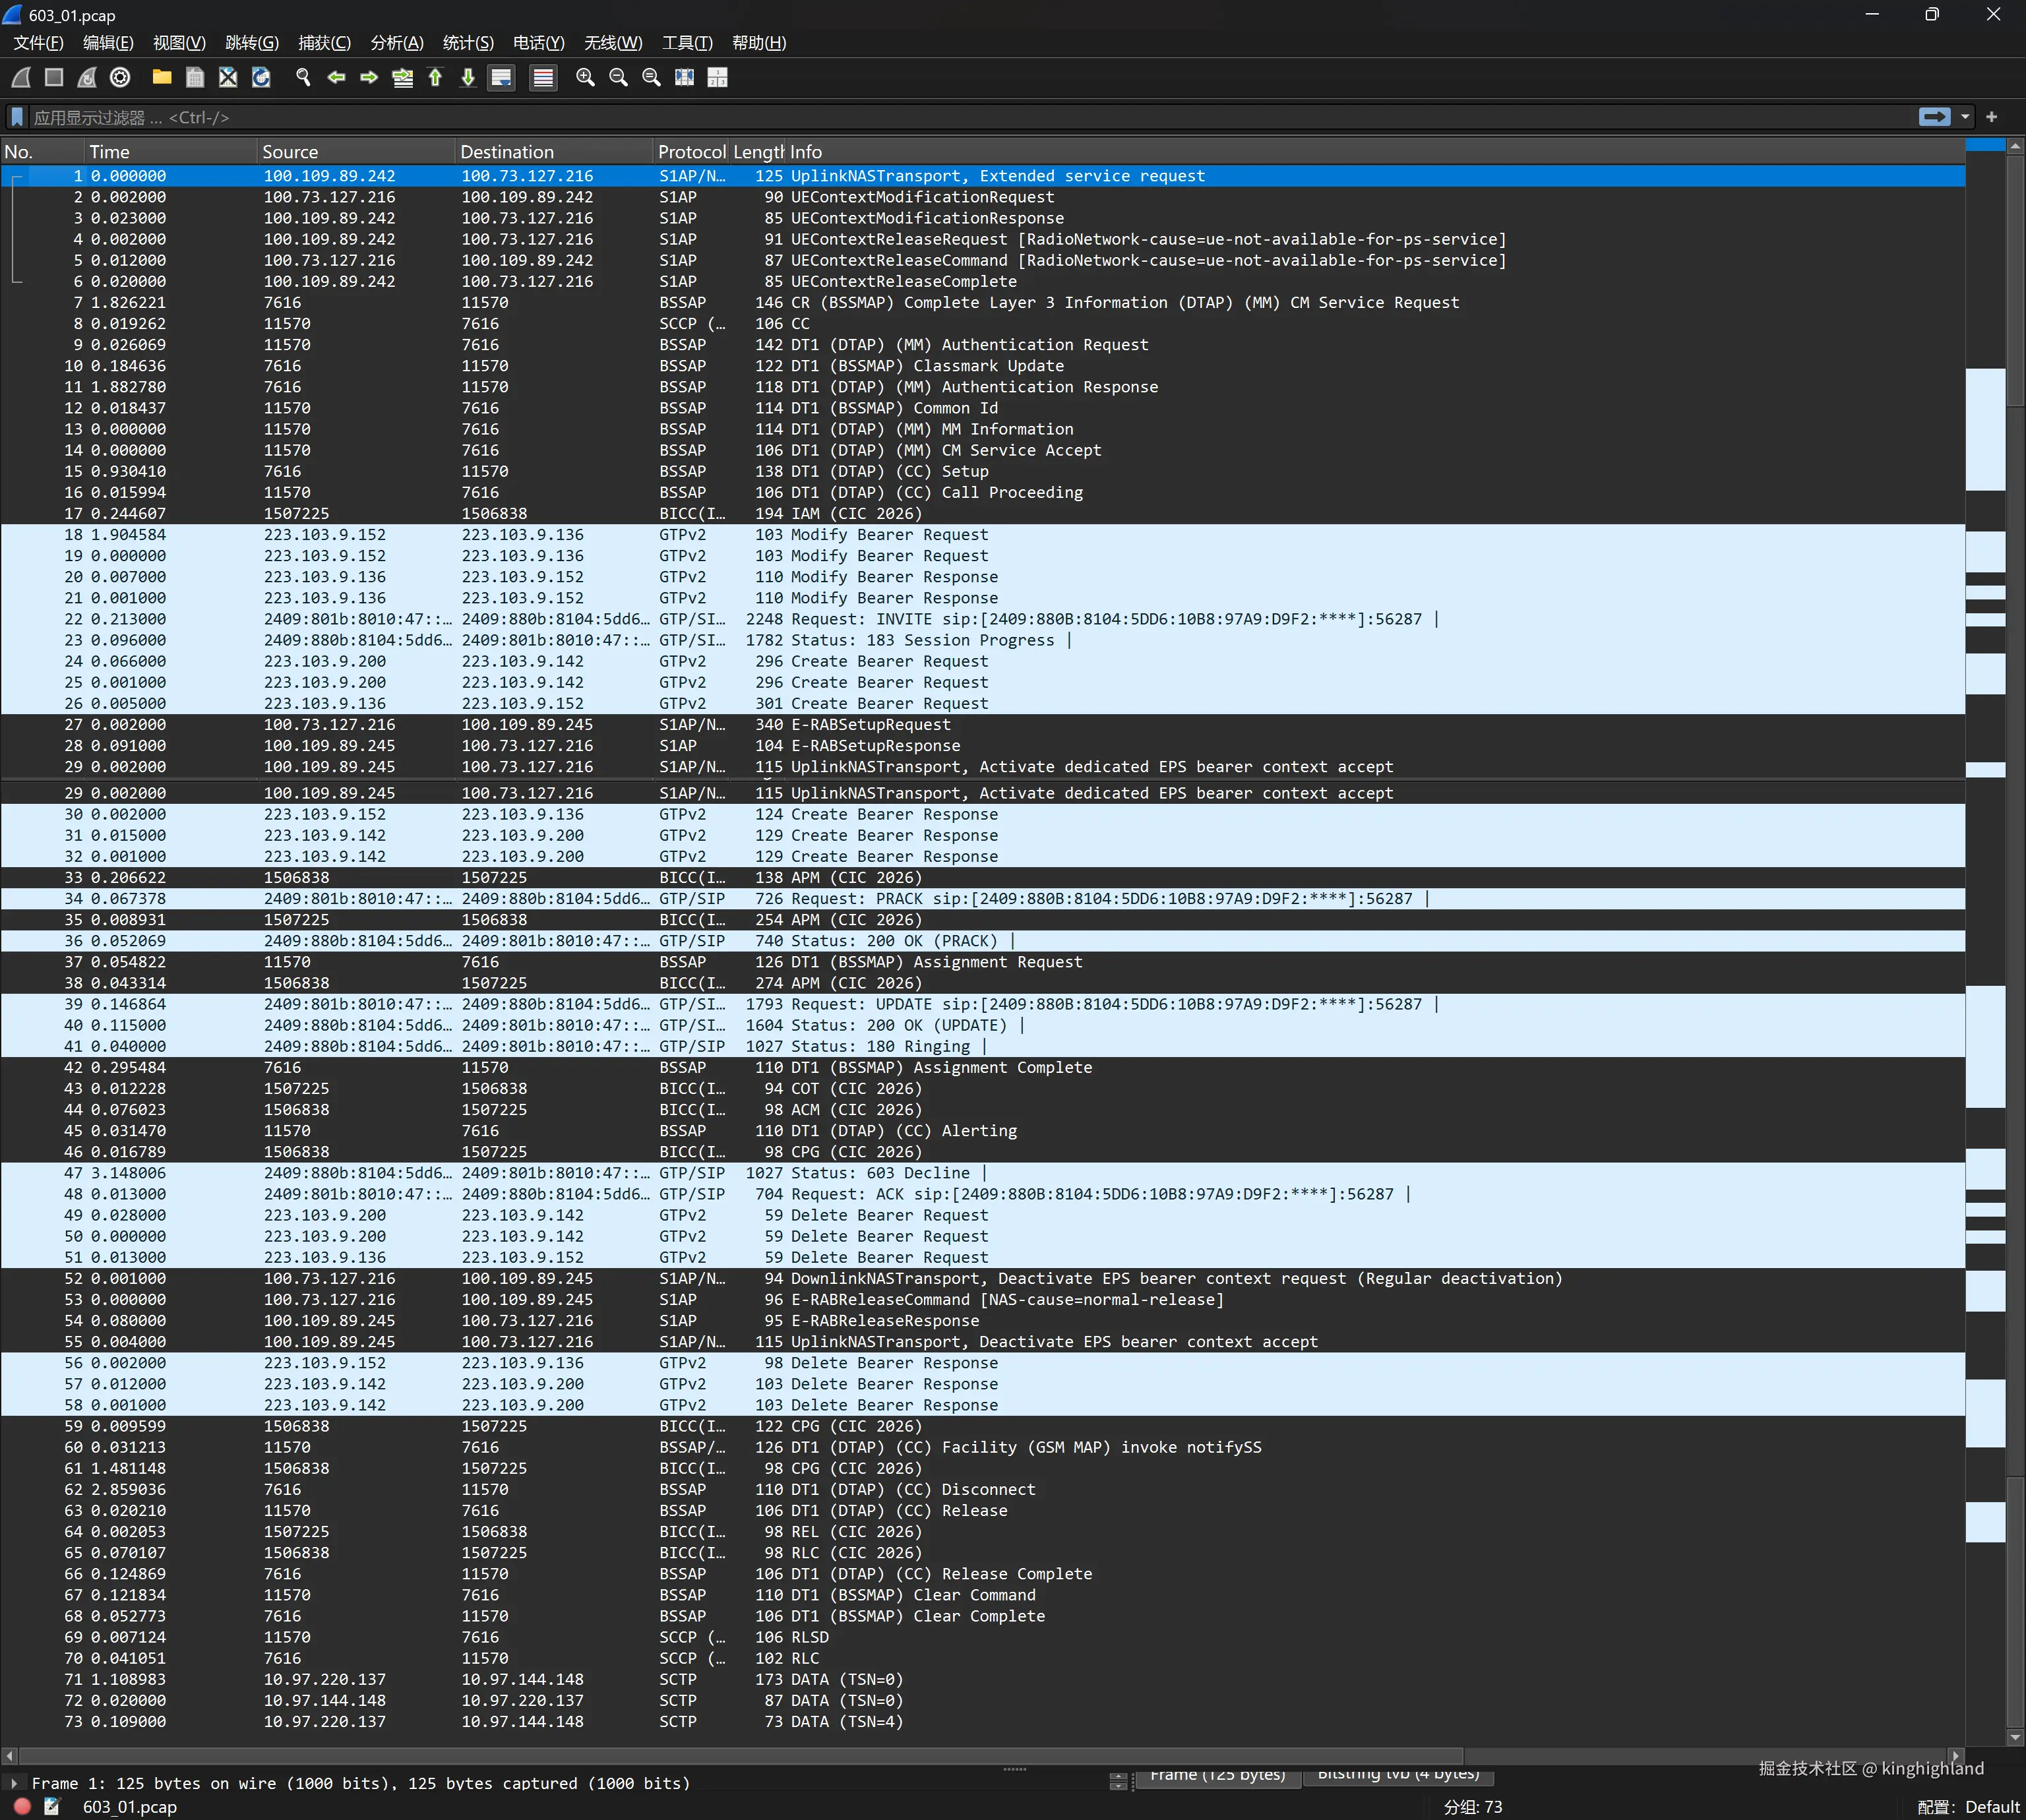Screen dimensions: 2026x1820
Task: Reload the current capture file
Action: [x=261, y=78]
